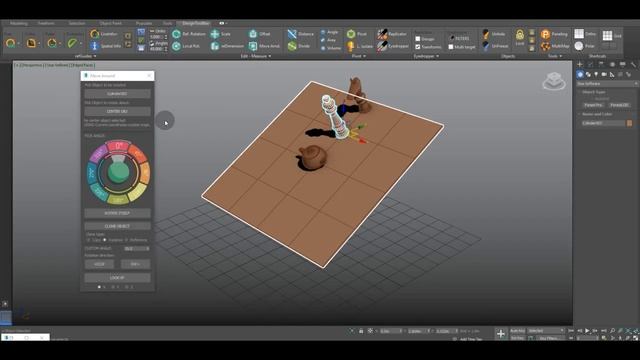Click the Divide tool icon
This screenshot has width=640, height=360.
pos(292,46)
